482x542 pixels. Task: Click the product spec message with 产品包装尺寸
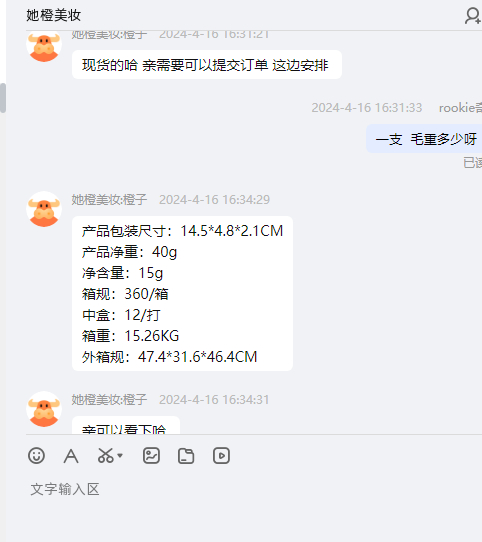(x=182, y=293)
